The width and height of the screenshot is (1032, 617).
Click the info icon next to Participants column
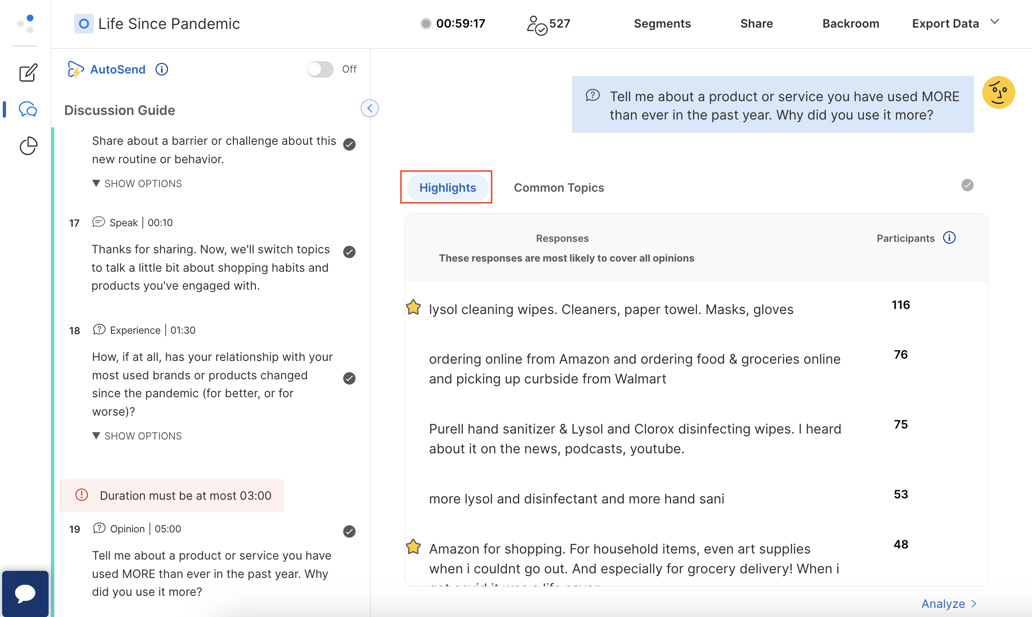[949, 238]
